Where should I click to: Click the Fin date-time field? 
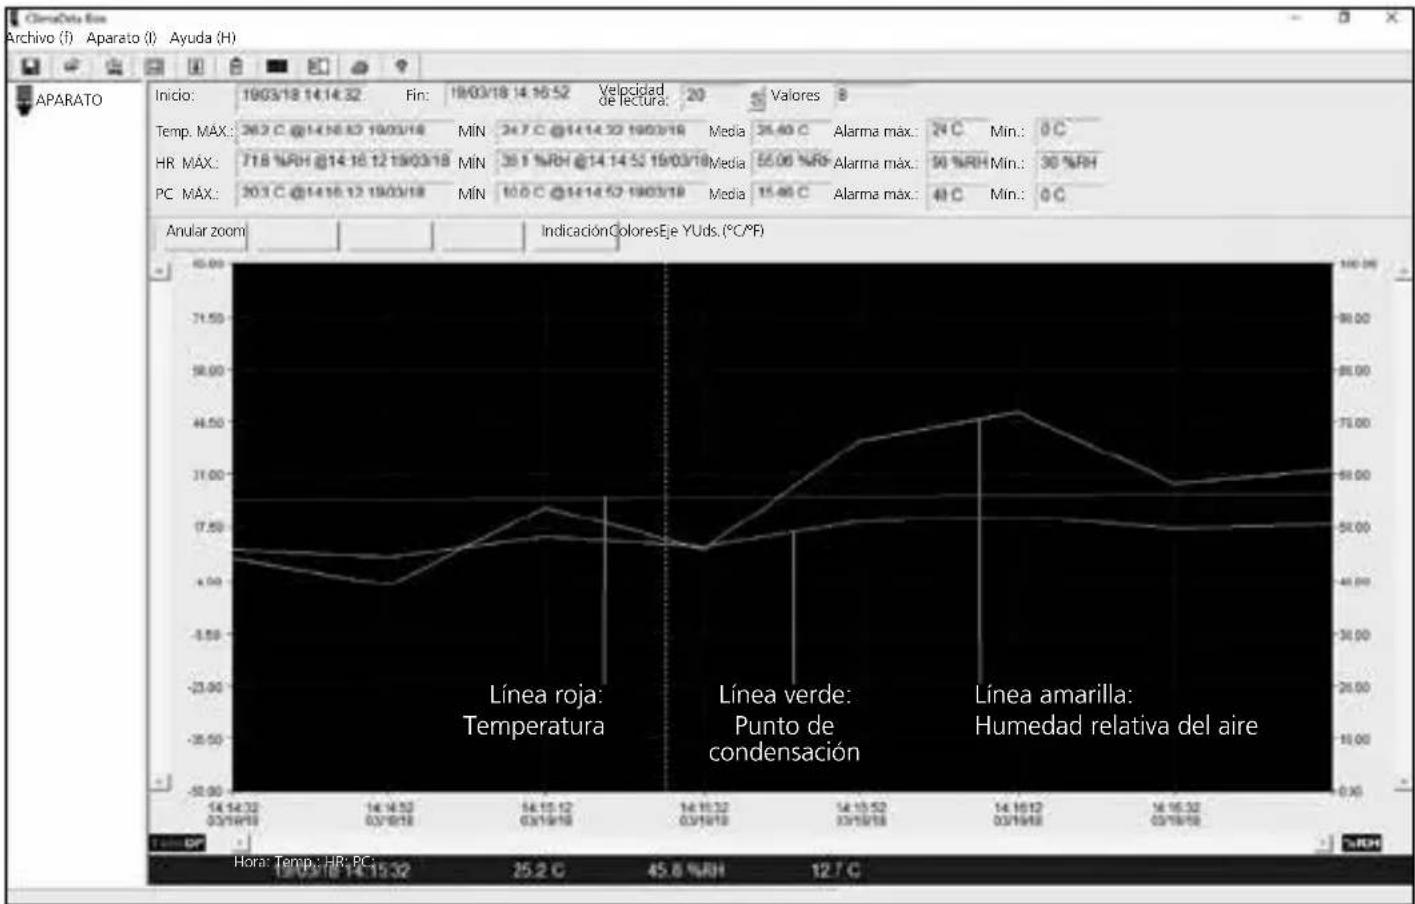pos(515,93)
